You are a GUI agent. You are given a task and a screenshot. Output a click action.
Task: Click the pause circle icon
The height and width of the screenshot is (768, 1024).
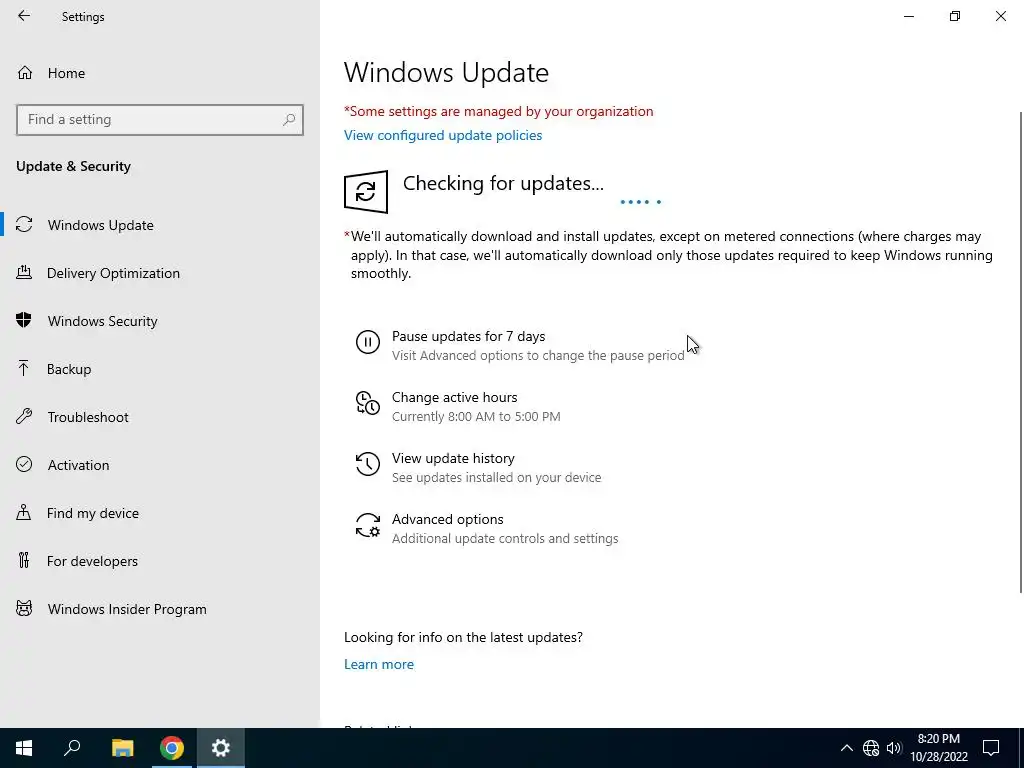pos(368,342)
